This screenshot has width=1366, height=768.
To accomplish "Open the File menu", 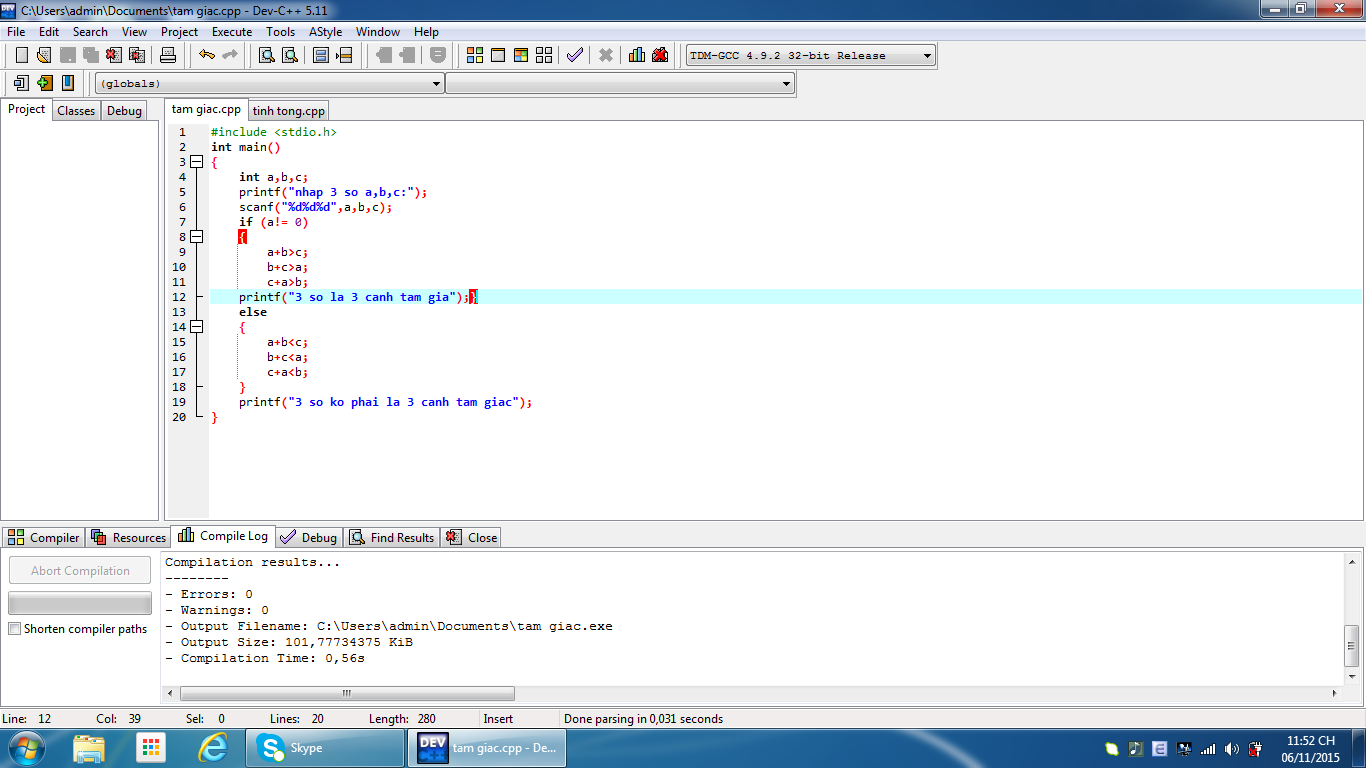I will coord(16,32).
